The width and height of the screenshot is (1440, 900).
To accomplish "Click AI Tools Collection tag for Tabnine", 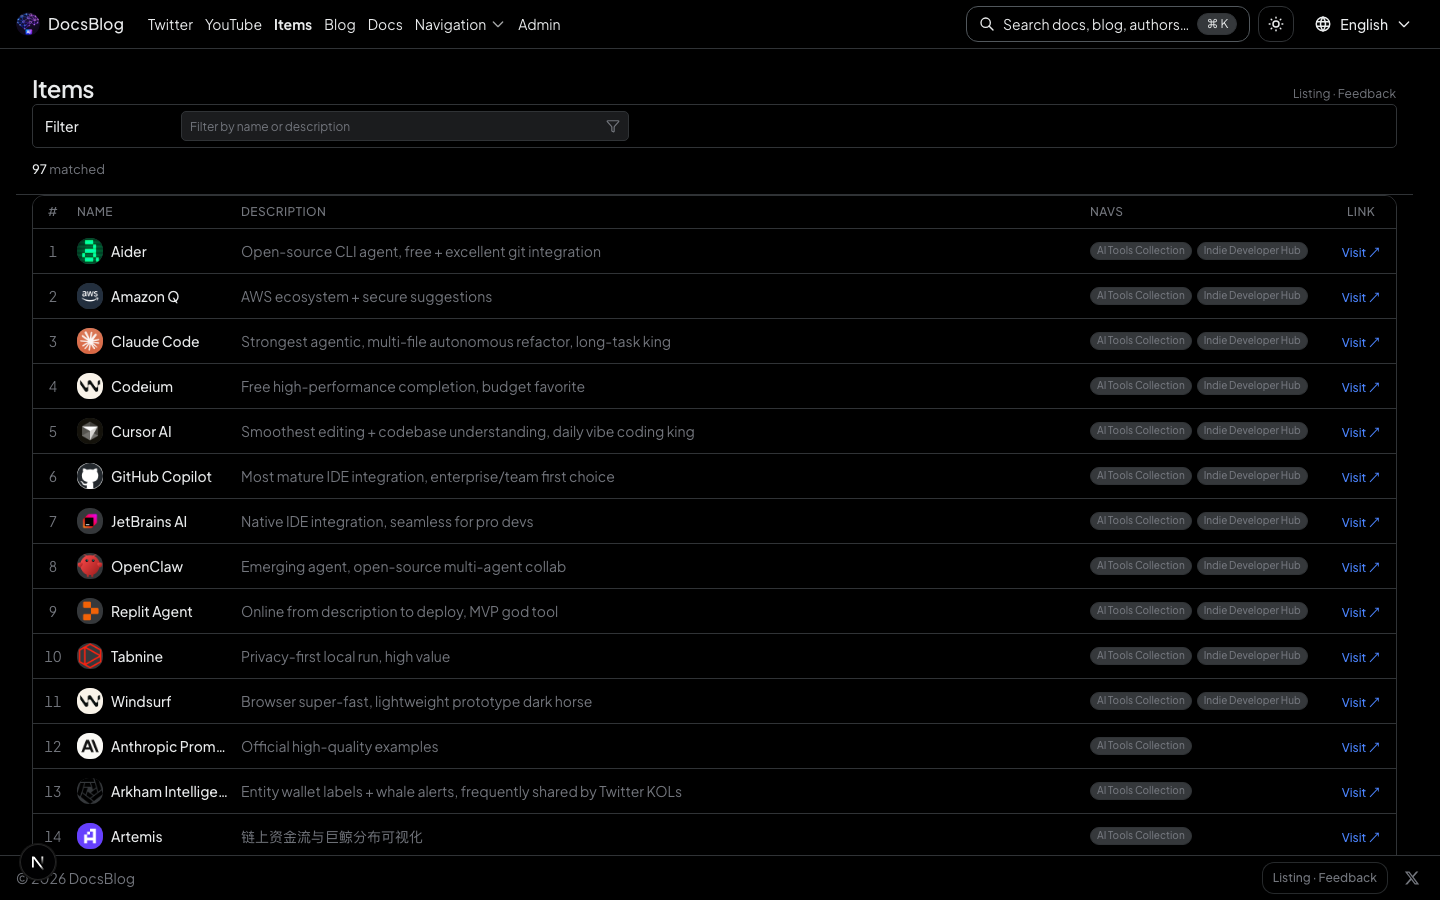I will (1140, 656).
